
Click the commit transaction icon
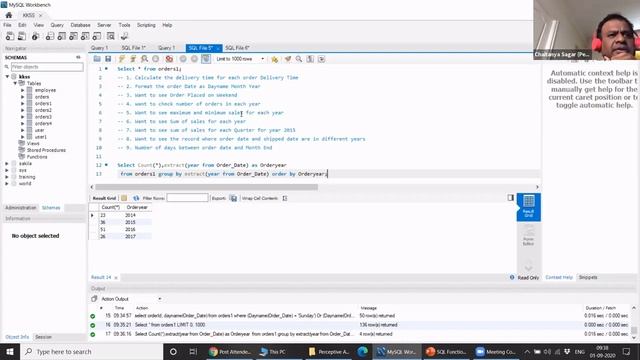183,59
